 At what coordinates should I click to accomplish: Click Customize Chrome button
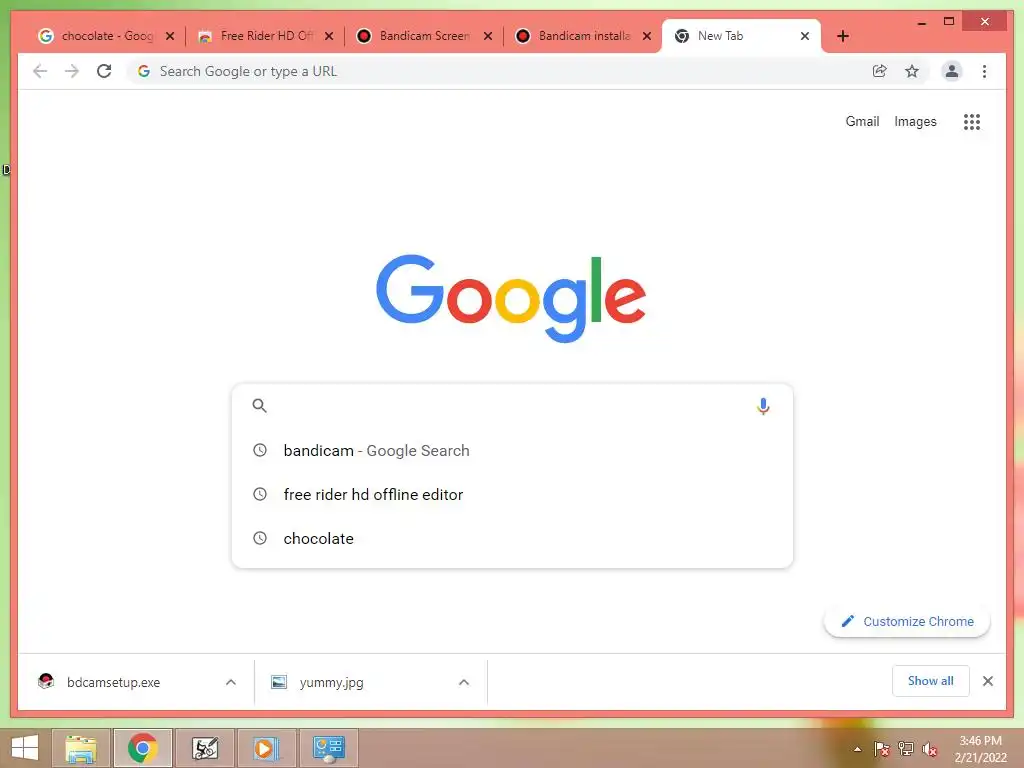click(907, 622)
